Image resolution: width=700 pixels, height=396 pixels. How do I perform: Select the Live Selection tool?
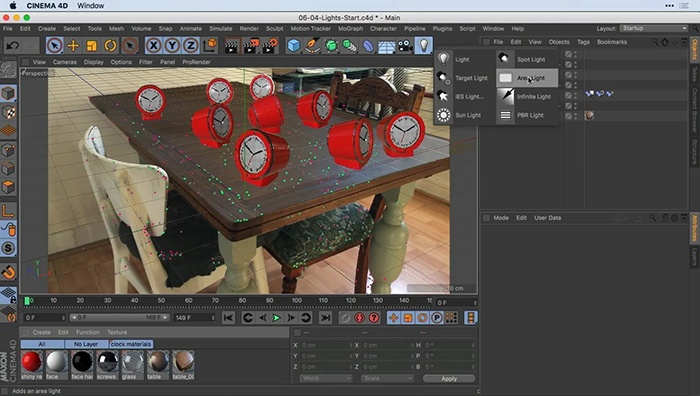[54, 46]
